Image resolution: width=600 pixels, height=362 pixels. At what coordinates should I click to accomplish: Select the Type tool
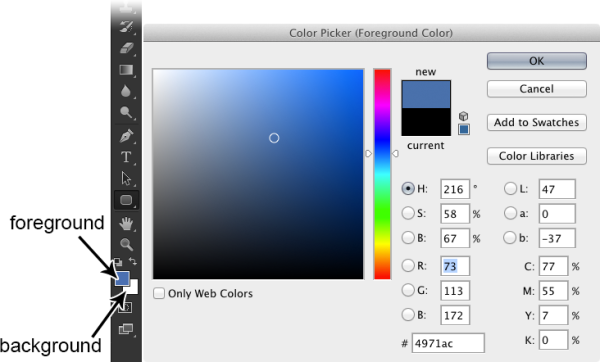click(126, 157)
